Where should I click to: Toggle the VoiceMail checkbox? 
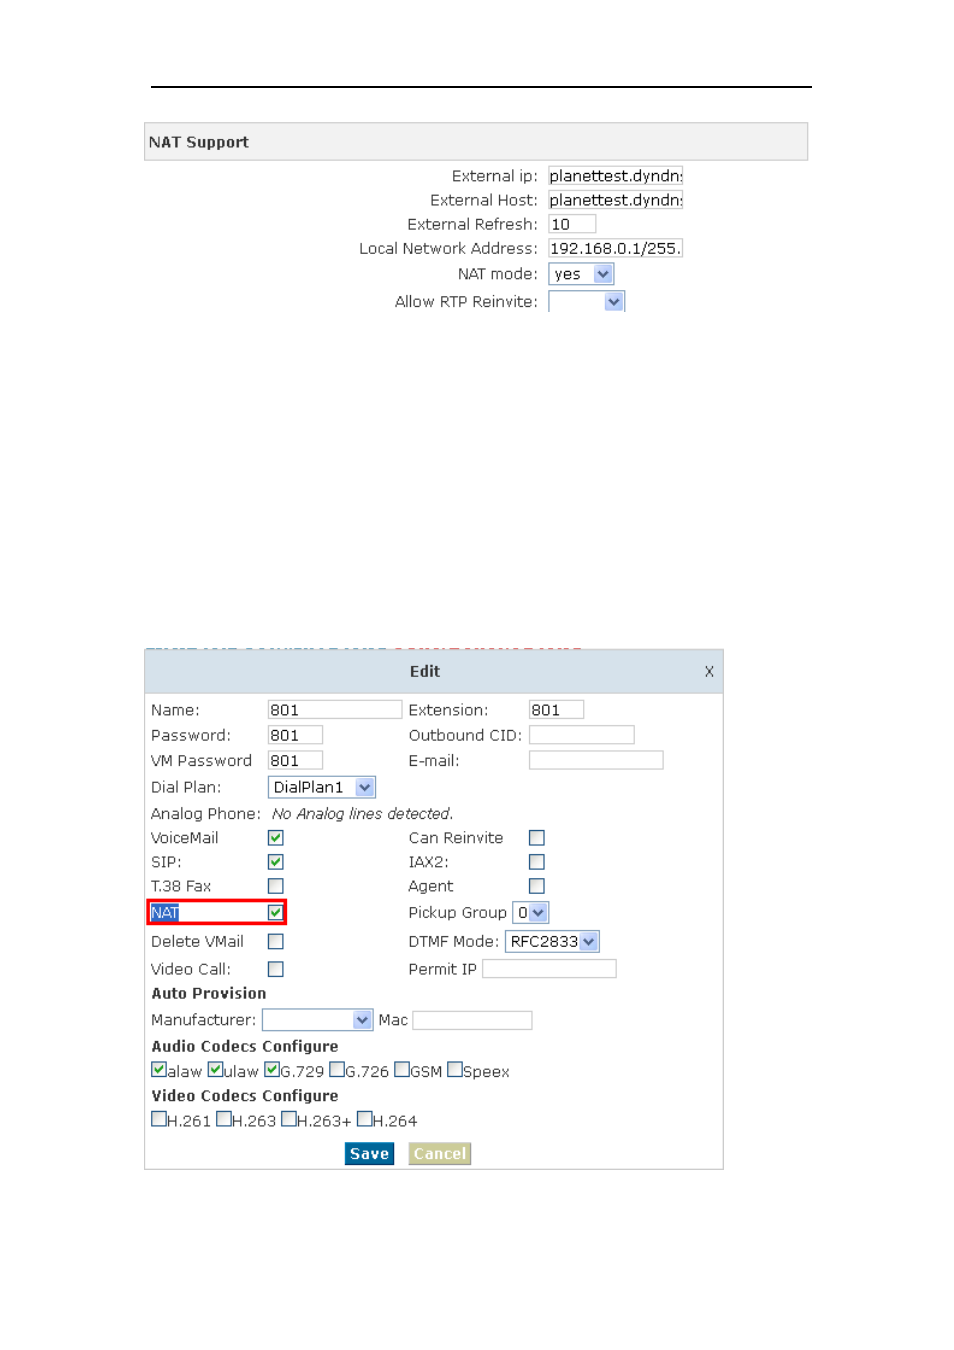click(276, 838)
